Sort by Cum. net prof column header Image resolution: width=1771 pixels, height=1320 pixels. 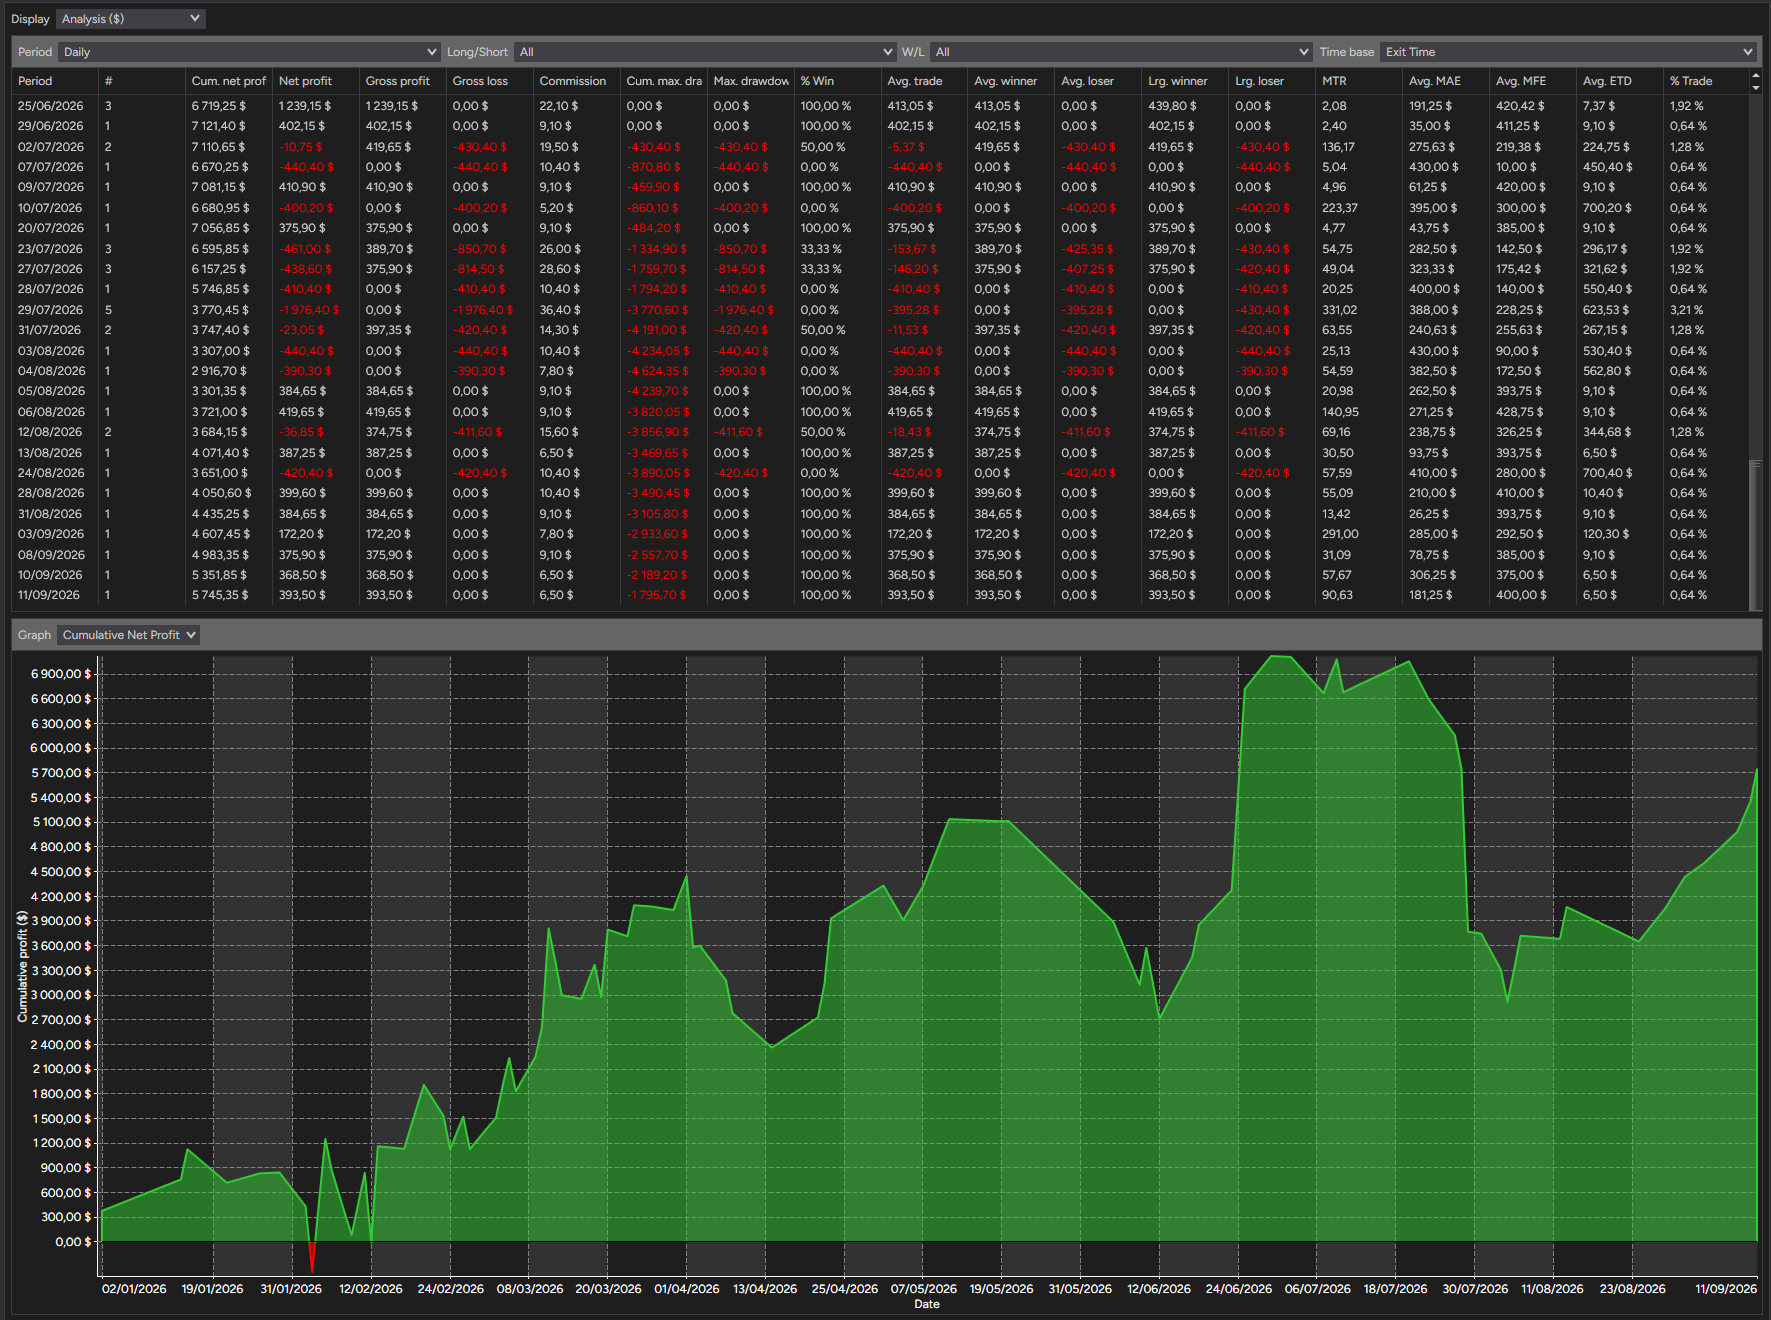coord(228,81)
